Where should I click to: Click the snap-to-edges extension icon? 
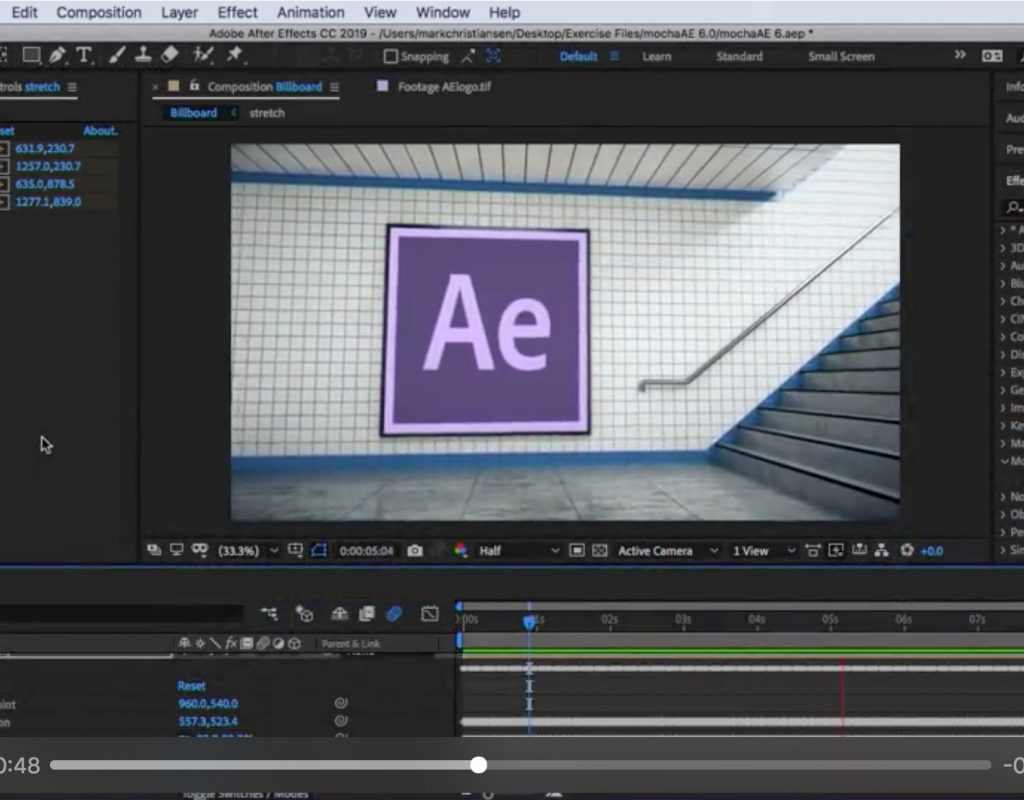click(x=468, y=57)
